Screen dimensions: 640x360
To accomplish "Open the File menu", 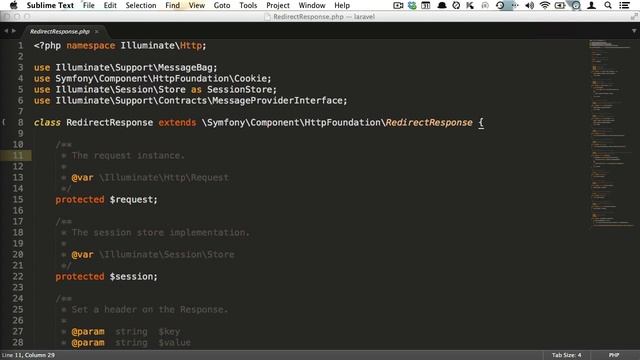I will click(89, 5).
